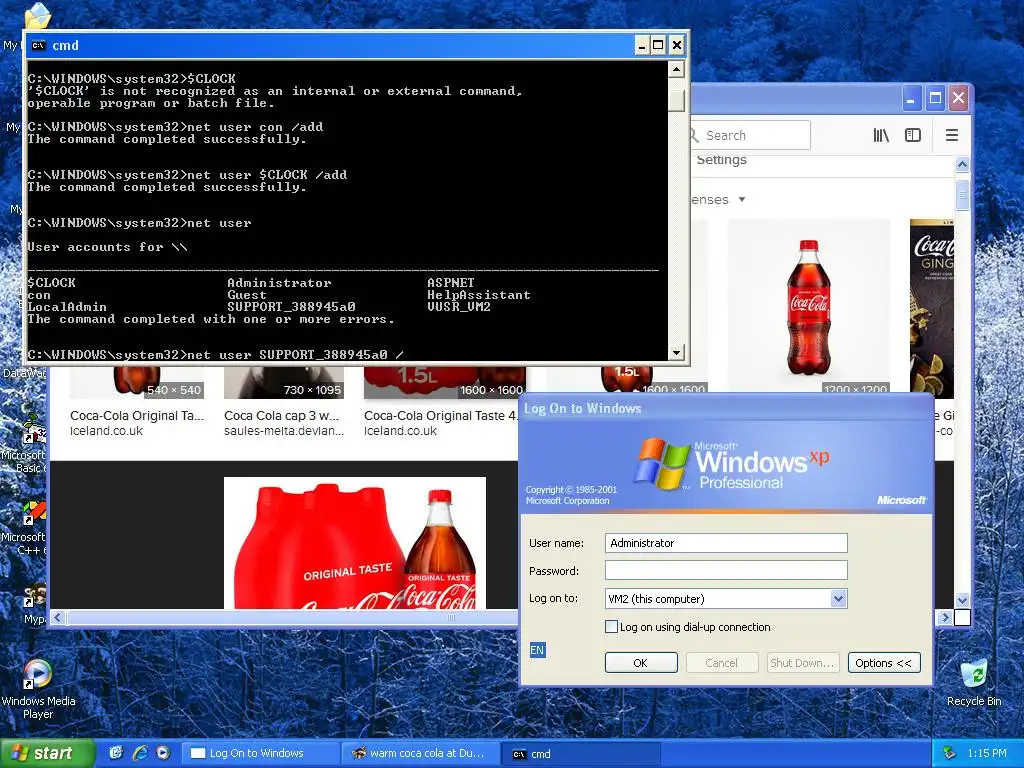Screen dimensions: 1024x768
Task: Open saules-melta.devian... source link
Action: coord(283,431)
